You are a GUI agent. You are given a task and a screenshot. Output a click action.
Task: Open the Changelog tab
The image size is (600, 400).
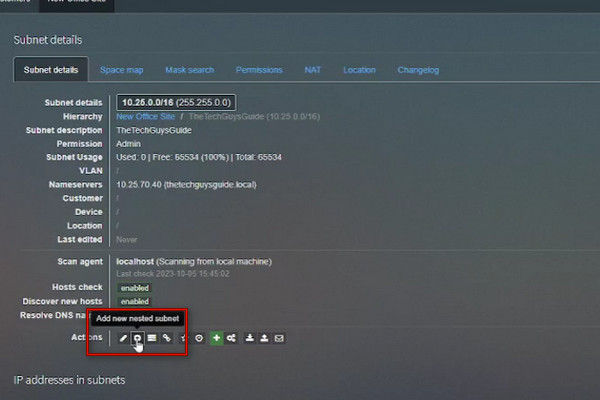(418, 70)
